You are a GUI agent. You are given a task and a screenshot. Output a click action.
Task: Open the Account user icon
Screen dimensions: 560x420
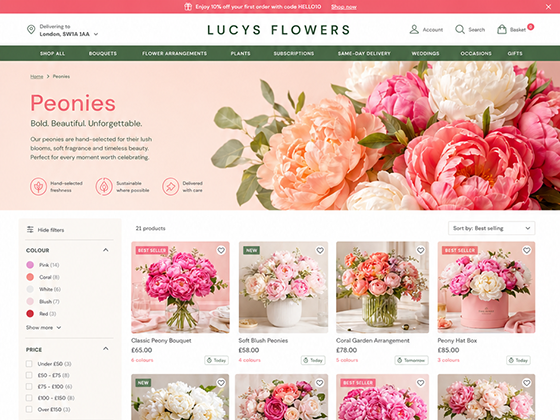[x=414, y=29]
